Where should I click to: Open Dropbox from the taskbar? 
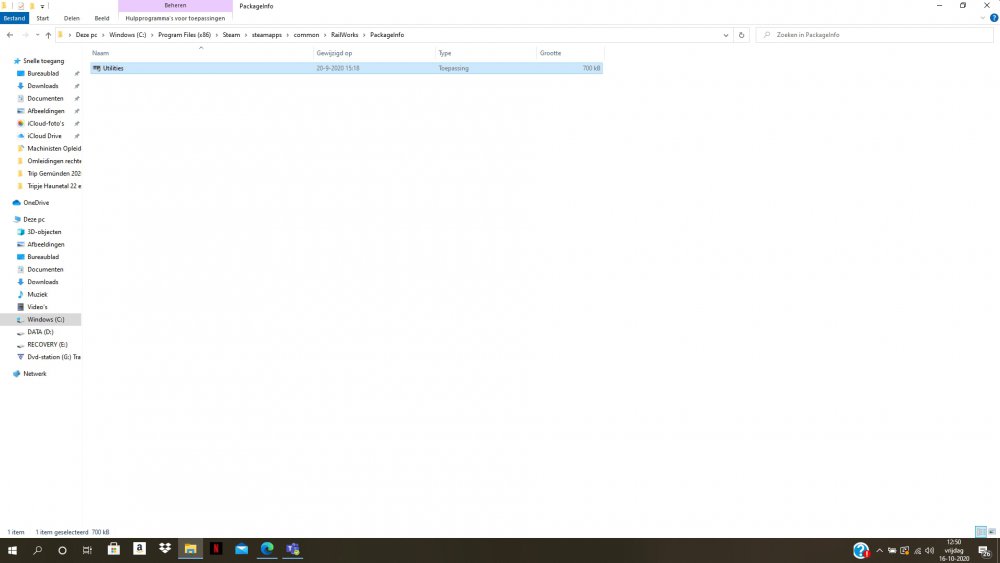tap(163, 550)
